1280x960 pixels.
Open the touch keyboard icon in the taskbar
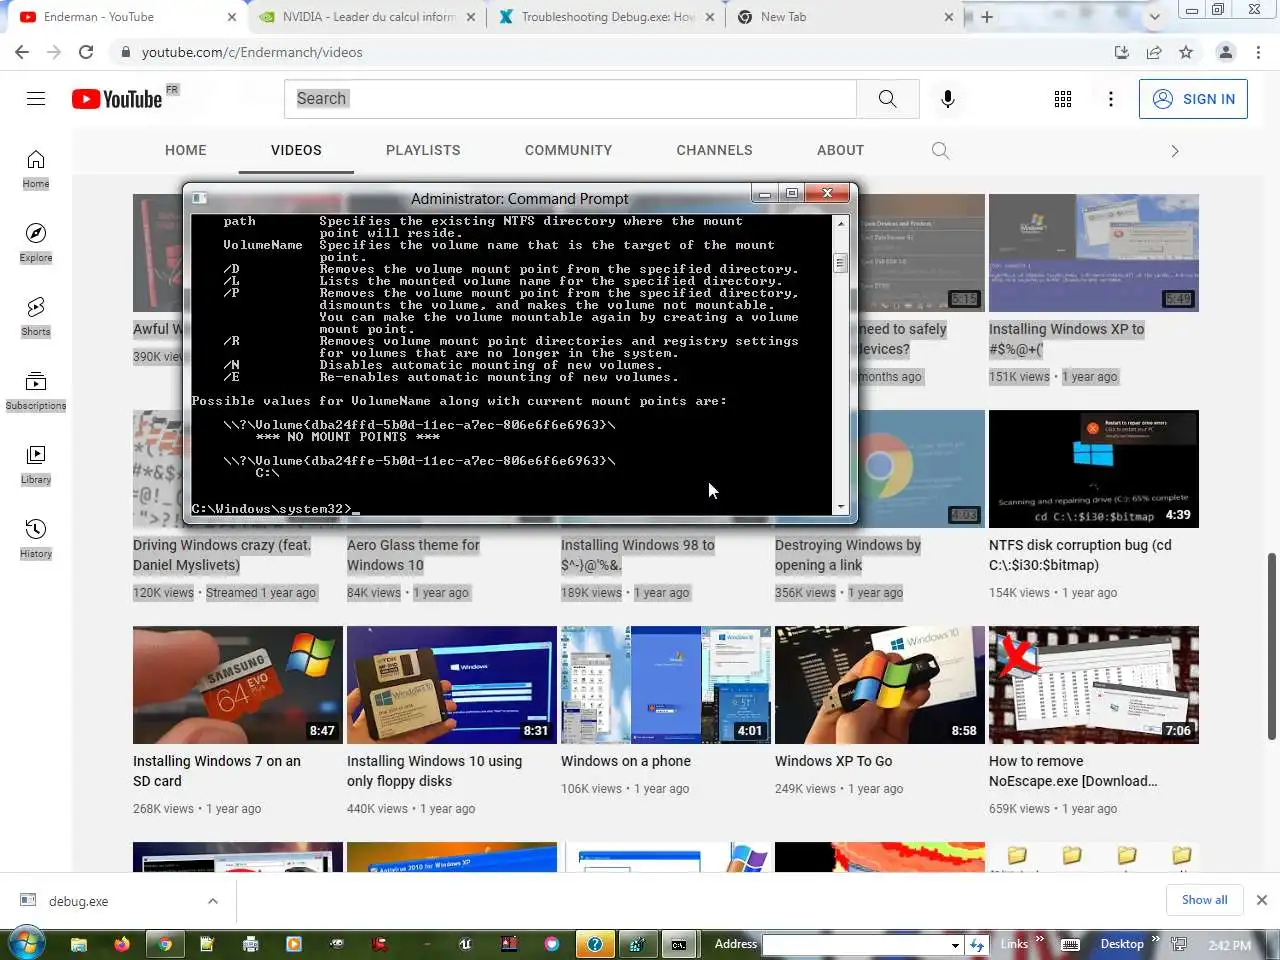click(x=1070, y=944)
